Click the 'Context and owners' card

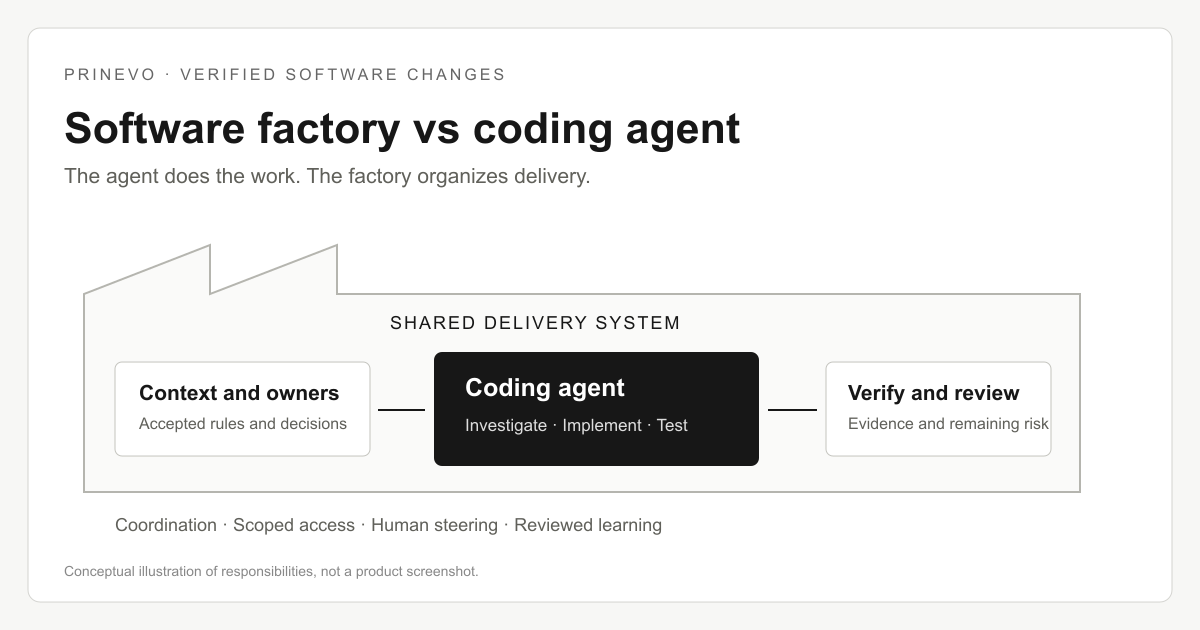tap(242, 409)
